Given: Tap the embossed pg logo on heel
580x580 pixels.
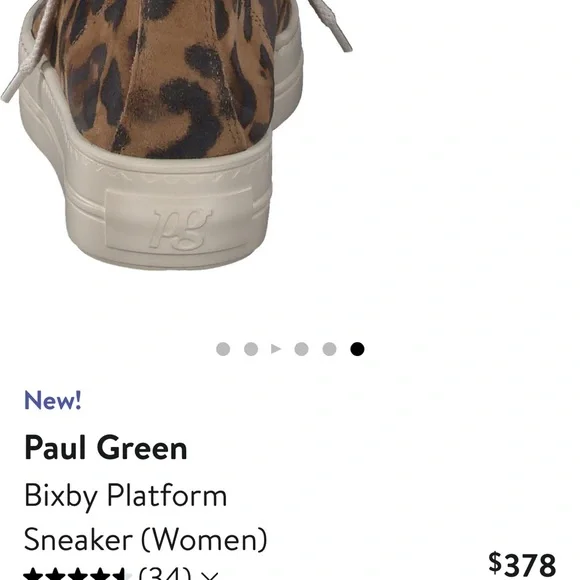Looking at the screenshot, I should point(181,228).
